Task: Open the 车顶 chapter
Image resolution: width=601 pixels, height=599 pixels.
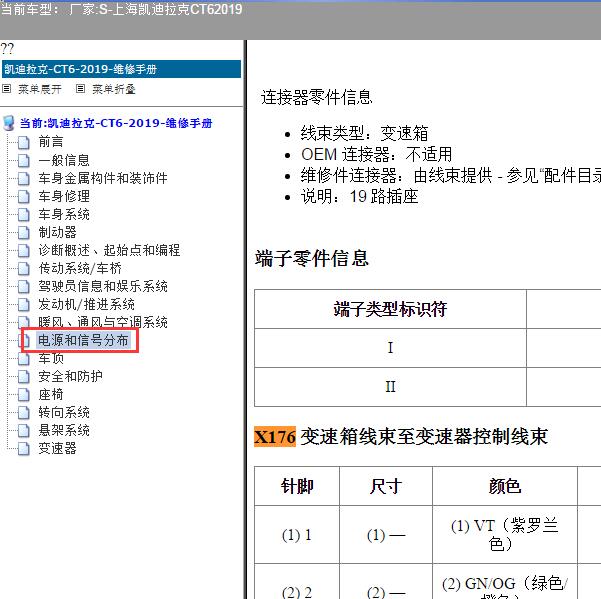Action: coord(51,358)
